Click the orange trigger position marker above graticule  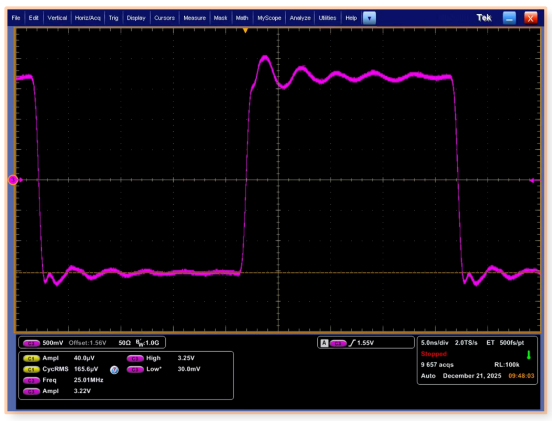click(245, 31)
